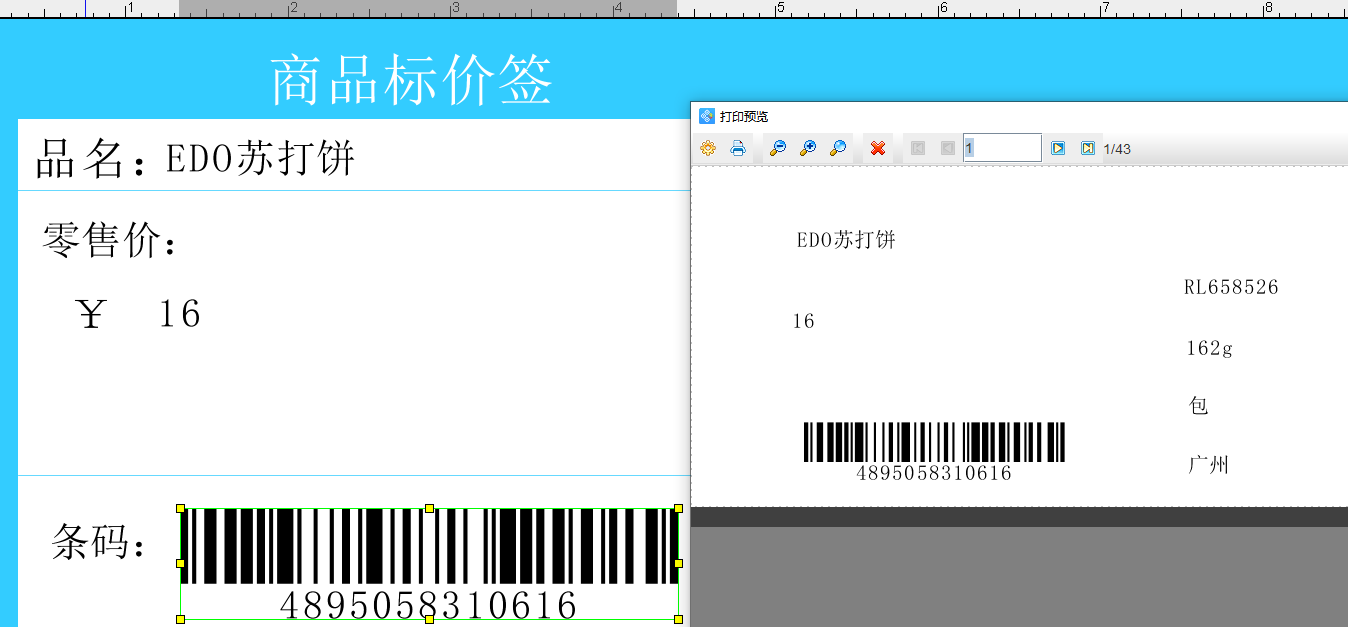Jump to the last preview page
The width and height of the screenshot is (1348, 627).
[1087, 148]
